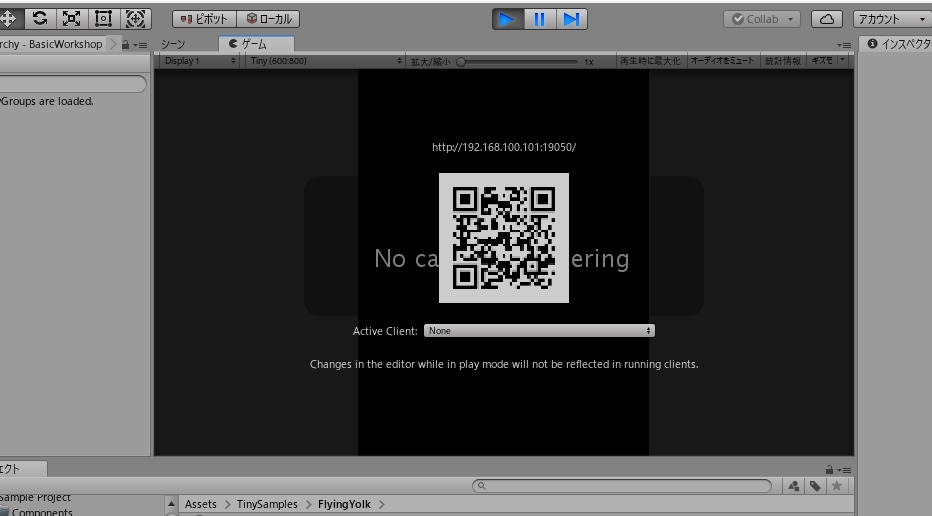Search project by type icon
The height and width of the screenshot is (516, 932).
pyautogui.click(x=794, y=486)
